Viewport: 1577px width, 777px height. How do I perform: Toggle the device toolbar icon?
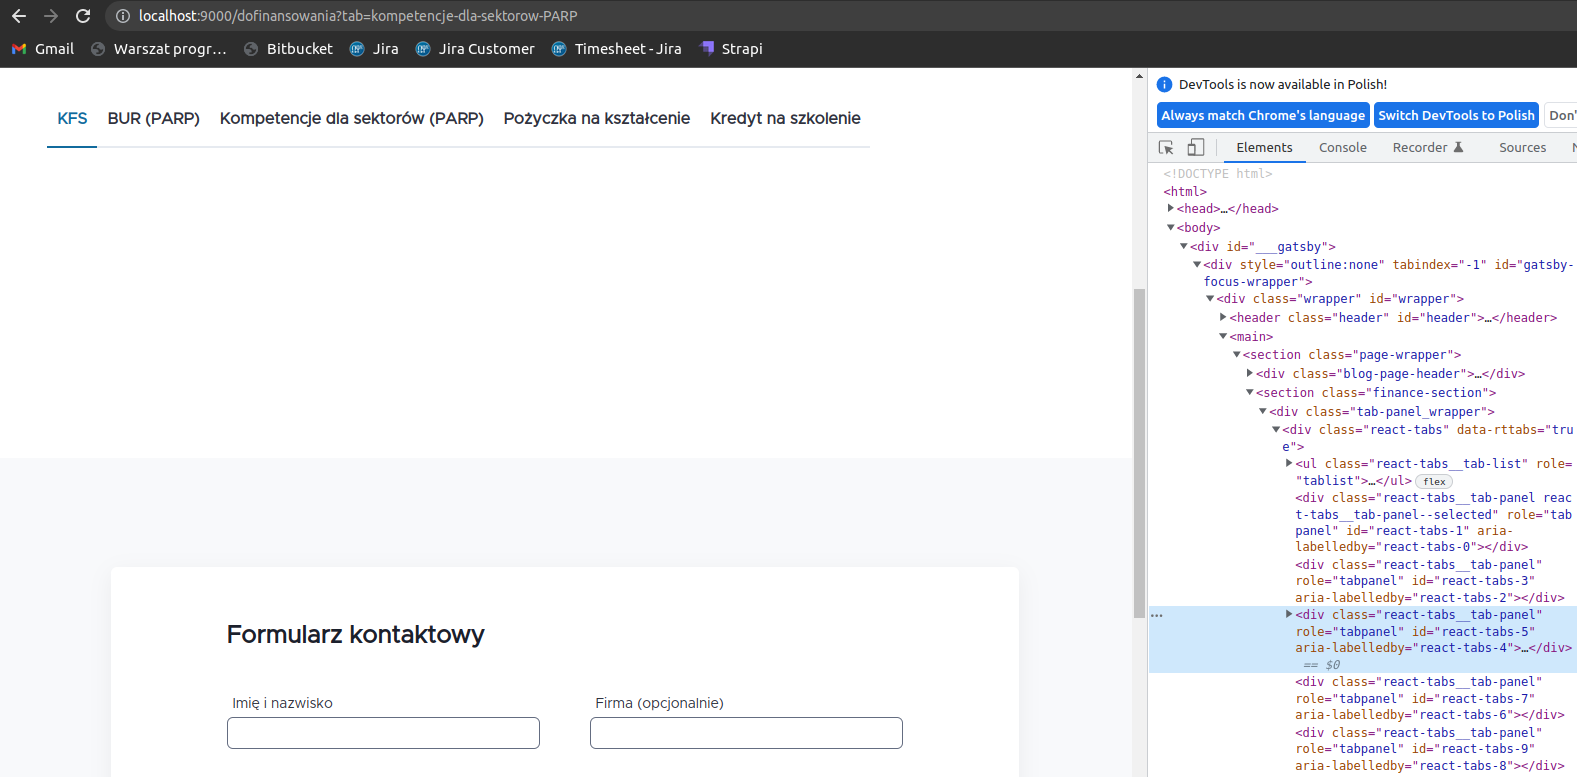click(x=1195, y=148)
